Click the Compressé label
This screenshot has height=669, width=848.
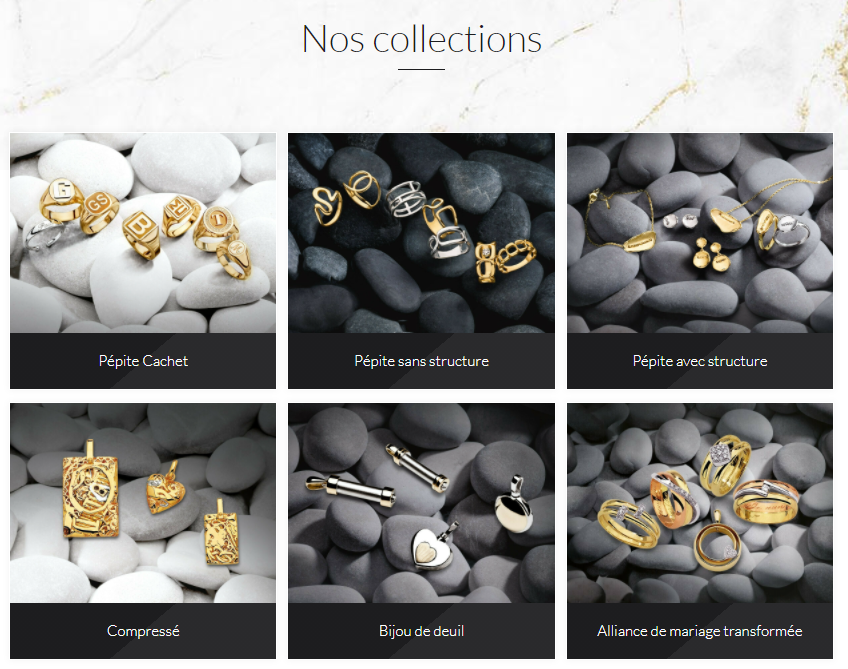tap(143, 631)
